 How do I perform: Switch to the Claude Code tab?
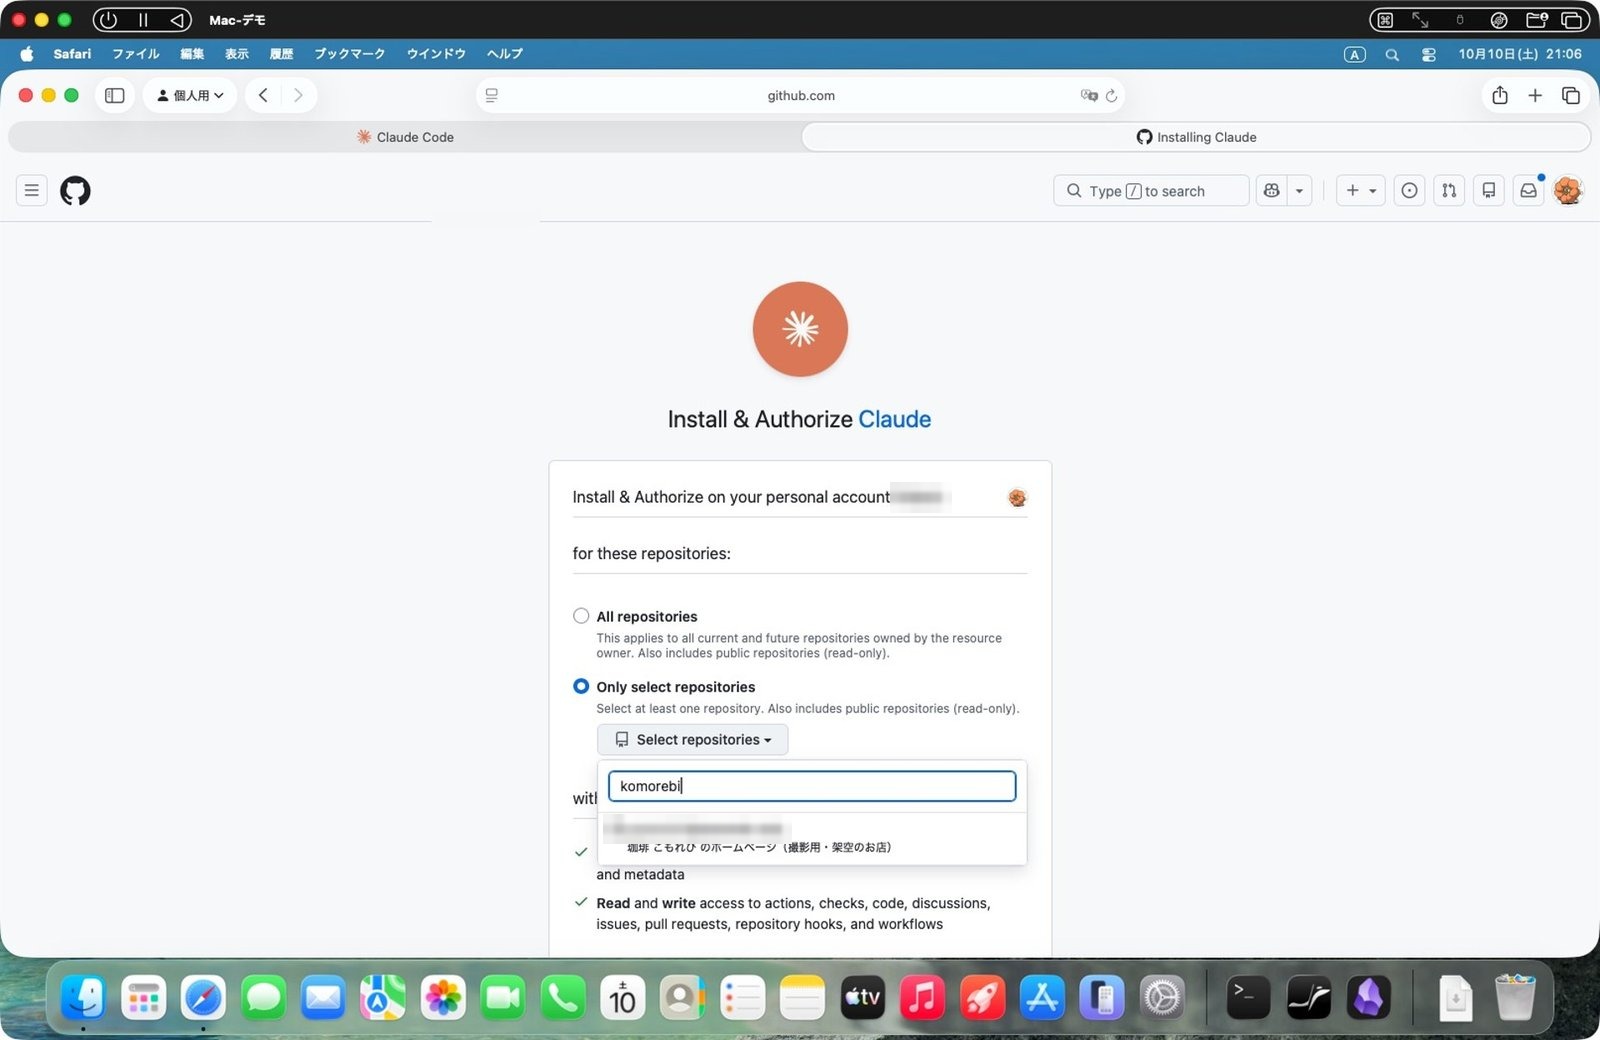[x=405, y=137]
